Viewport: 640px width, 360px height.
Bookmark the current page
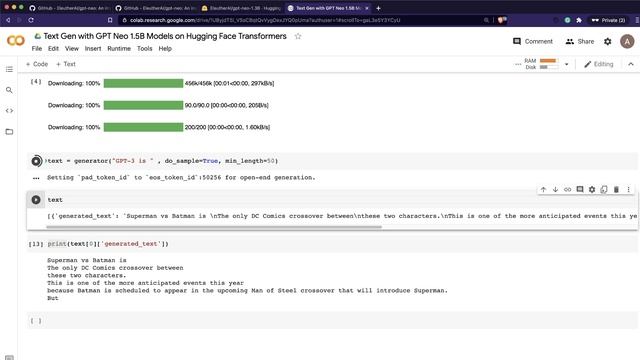tap(110, 20)
